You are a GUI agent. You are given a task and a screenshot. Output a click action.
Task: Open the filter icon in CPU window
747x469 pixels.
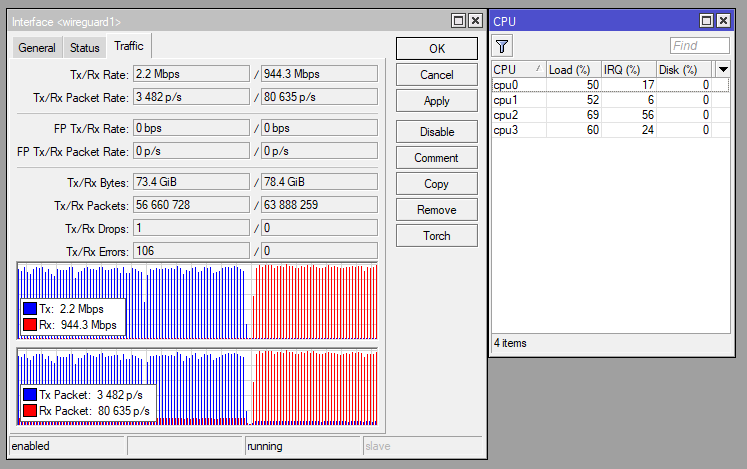tap(502, 46)
